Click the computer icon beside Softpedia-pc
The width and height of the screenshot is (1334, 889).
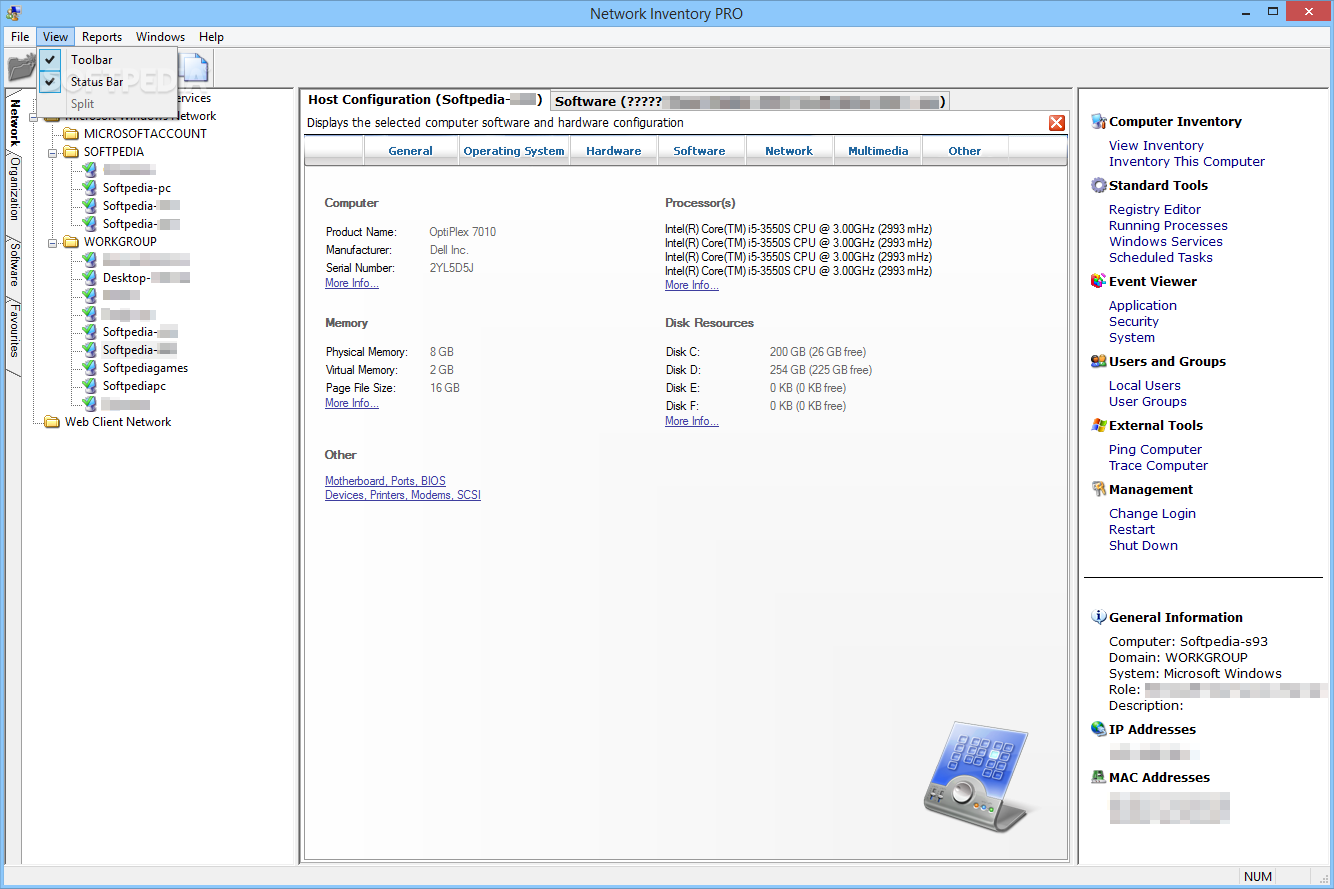[x=89, y=188]
